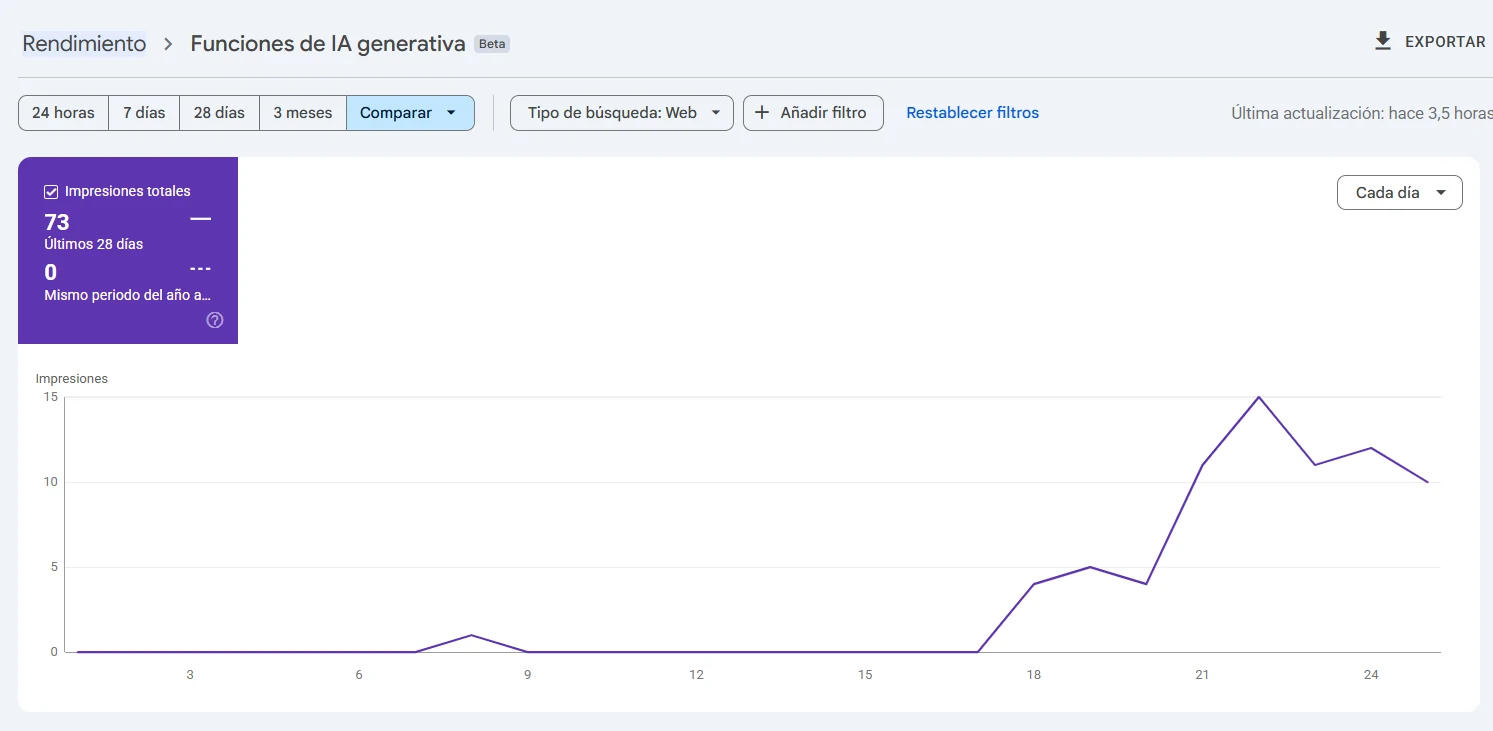This screenshot has width=1493, height=731.
Task: Open the help question mark icon
Action: point(215,320)
